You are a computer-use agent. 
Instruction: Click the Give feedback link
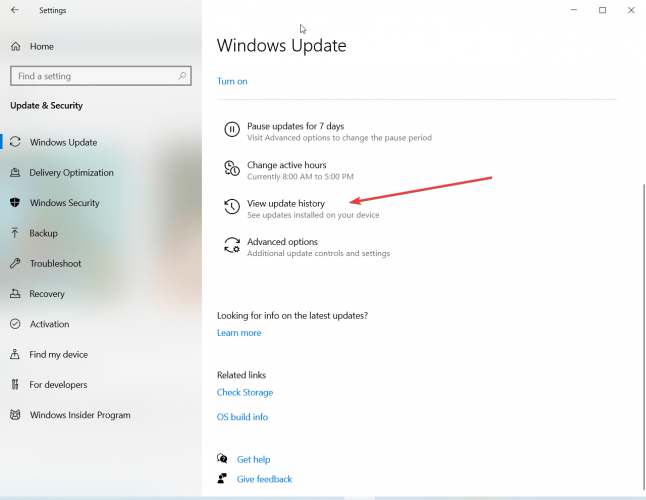[264, 479]
